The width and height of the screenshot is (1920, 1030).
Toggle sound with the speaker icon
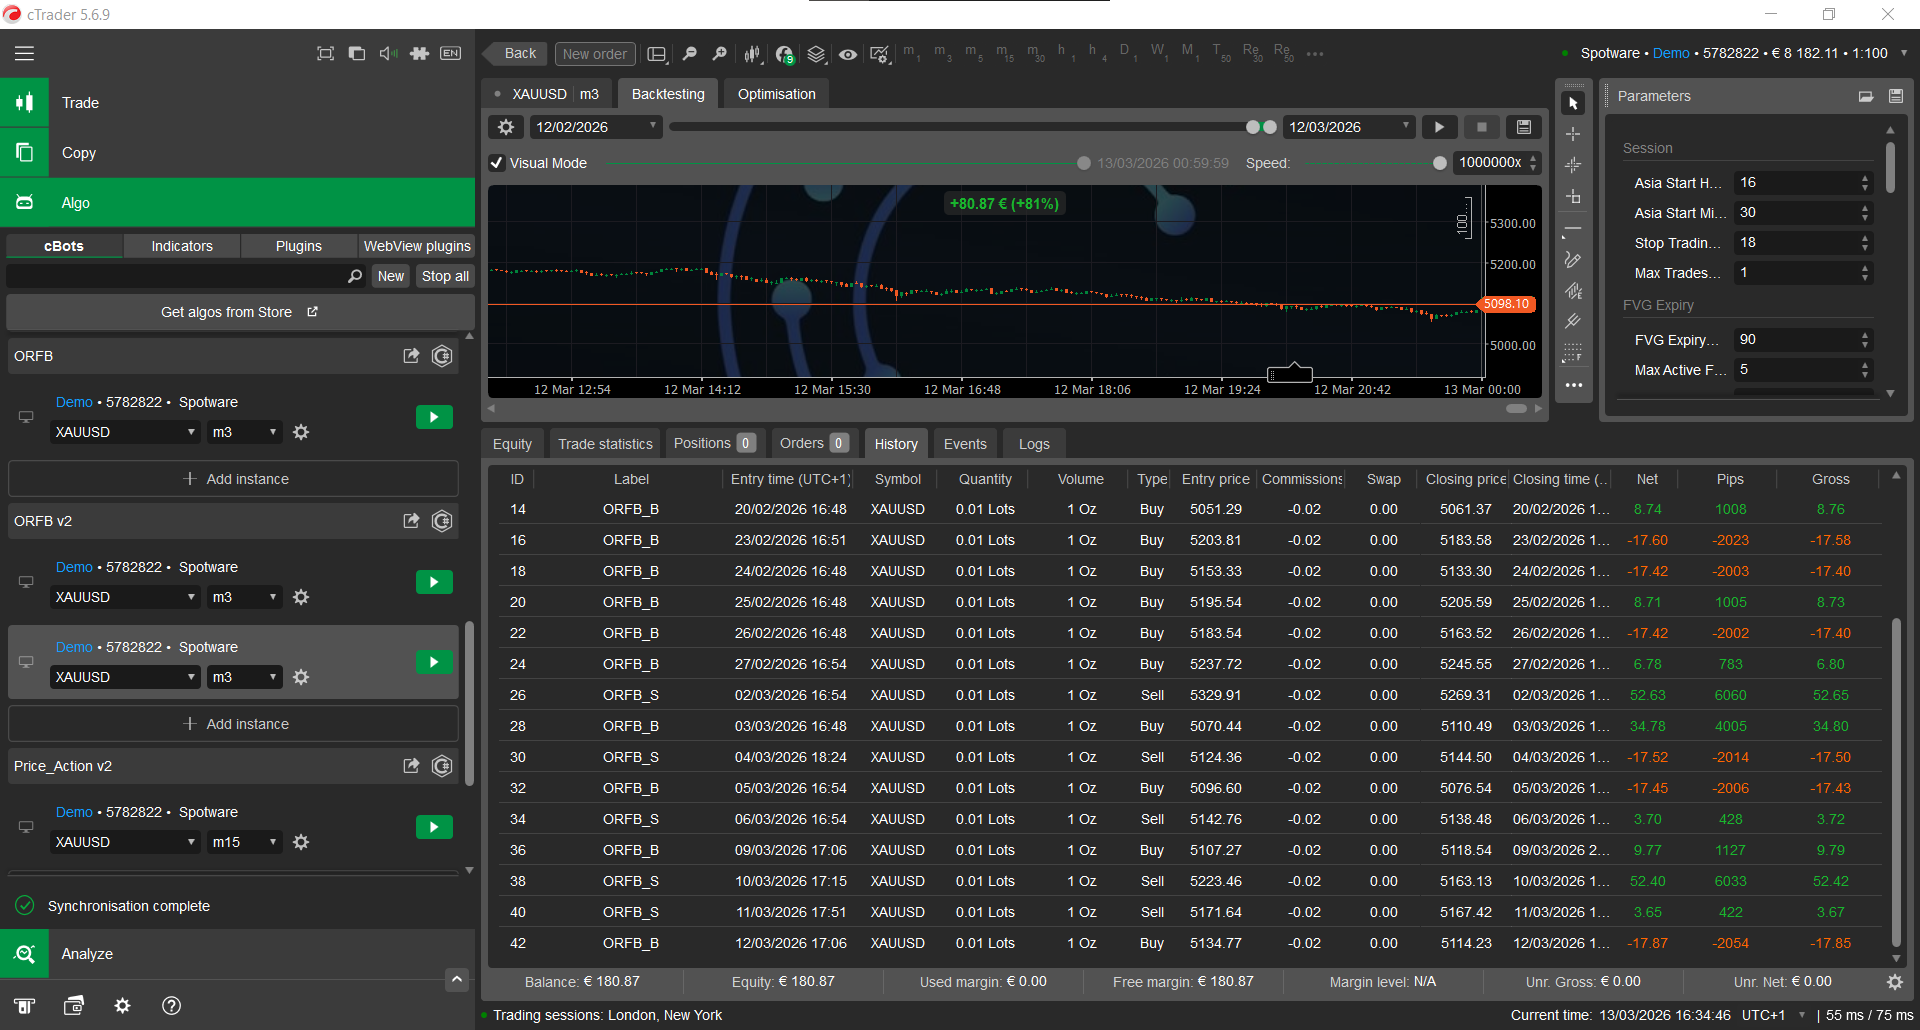[x=388, y=54]
